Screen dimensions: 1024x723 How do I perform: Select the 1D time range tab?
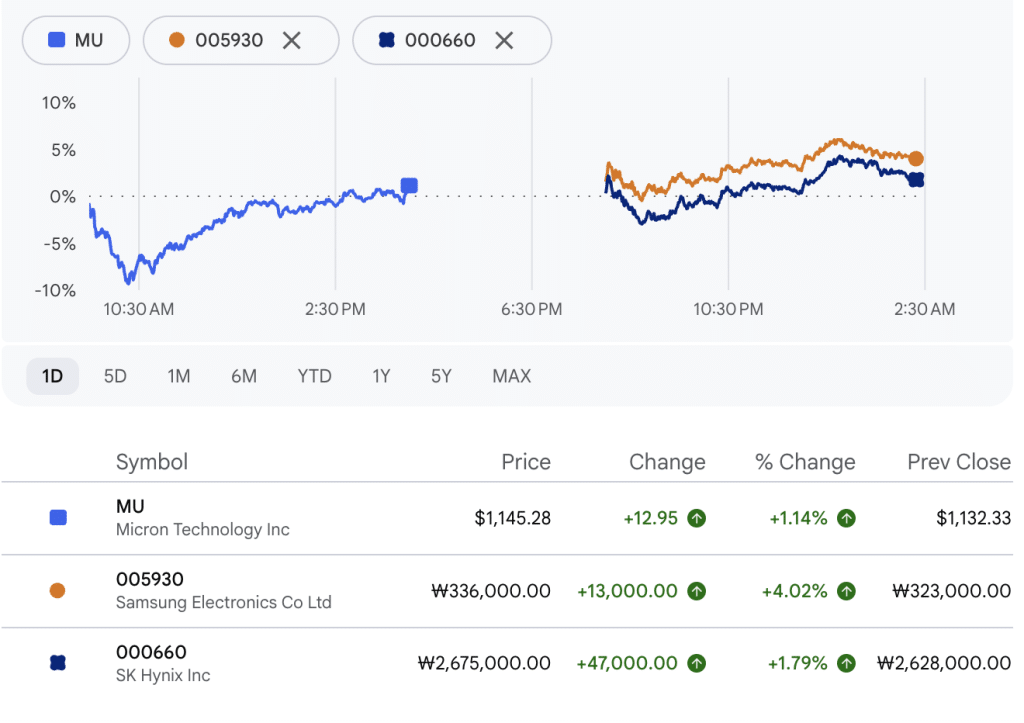pos(52,376)
